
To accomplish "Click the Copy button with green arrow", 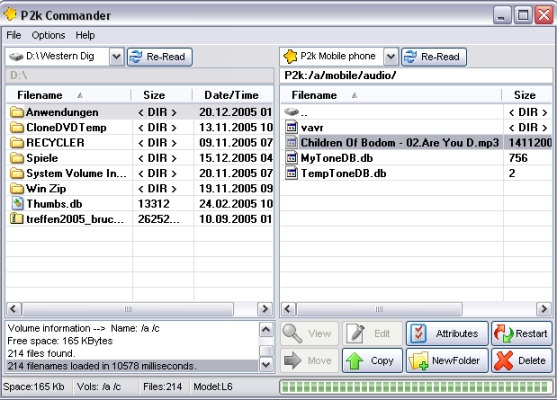I will click(x=372, y=361).
